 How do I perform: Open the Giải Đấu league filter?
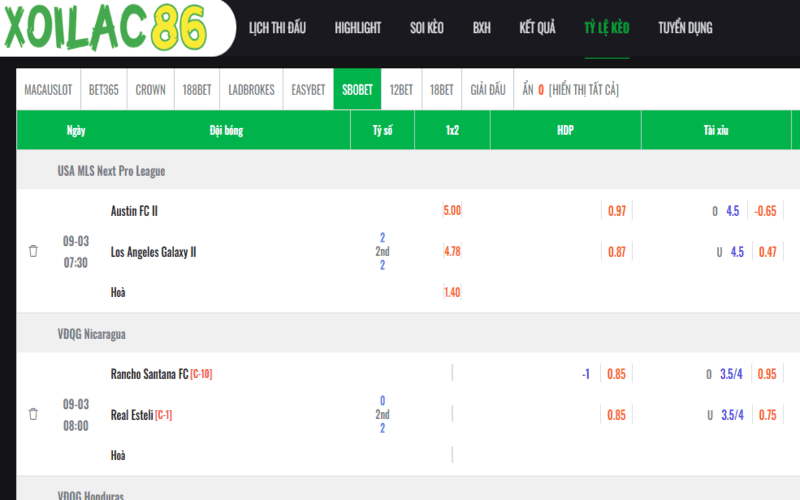tap(487, 90)
